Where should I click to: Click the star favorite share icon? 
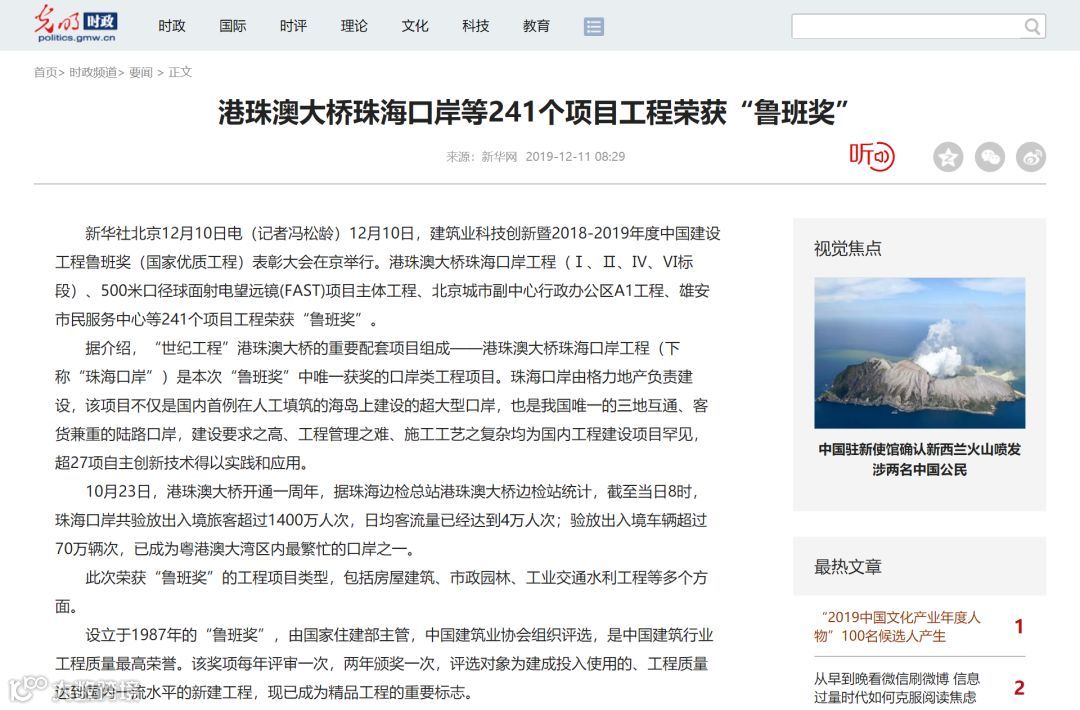tap(948, 157)
